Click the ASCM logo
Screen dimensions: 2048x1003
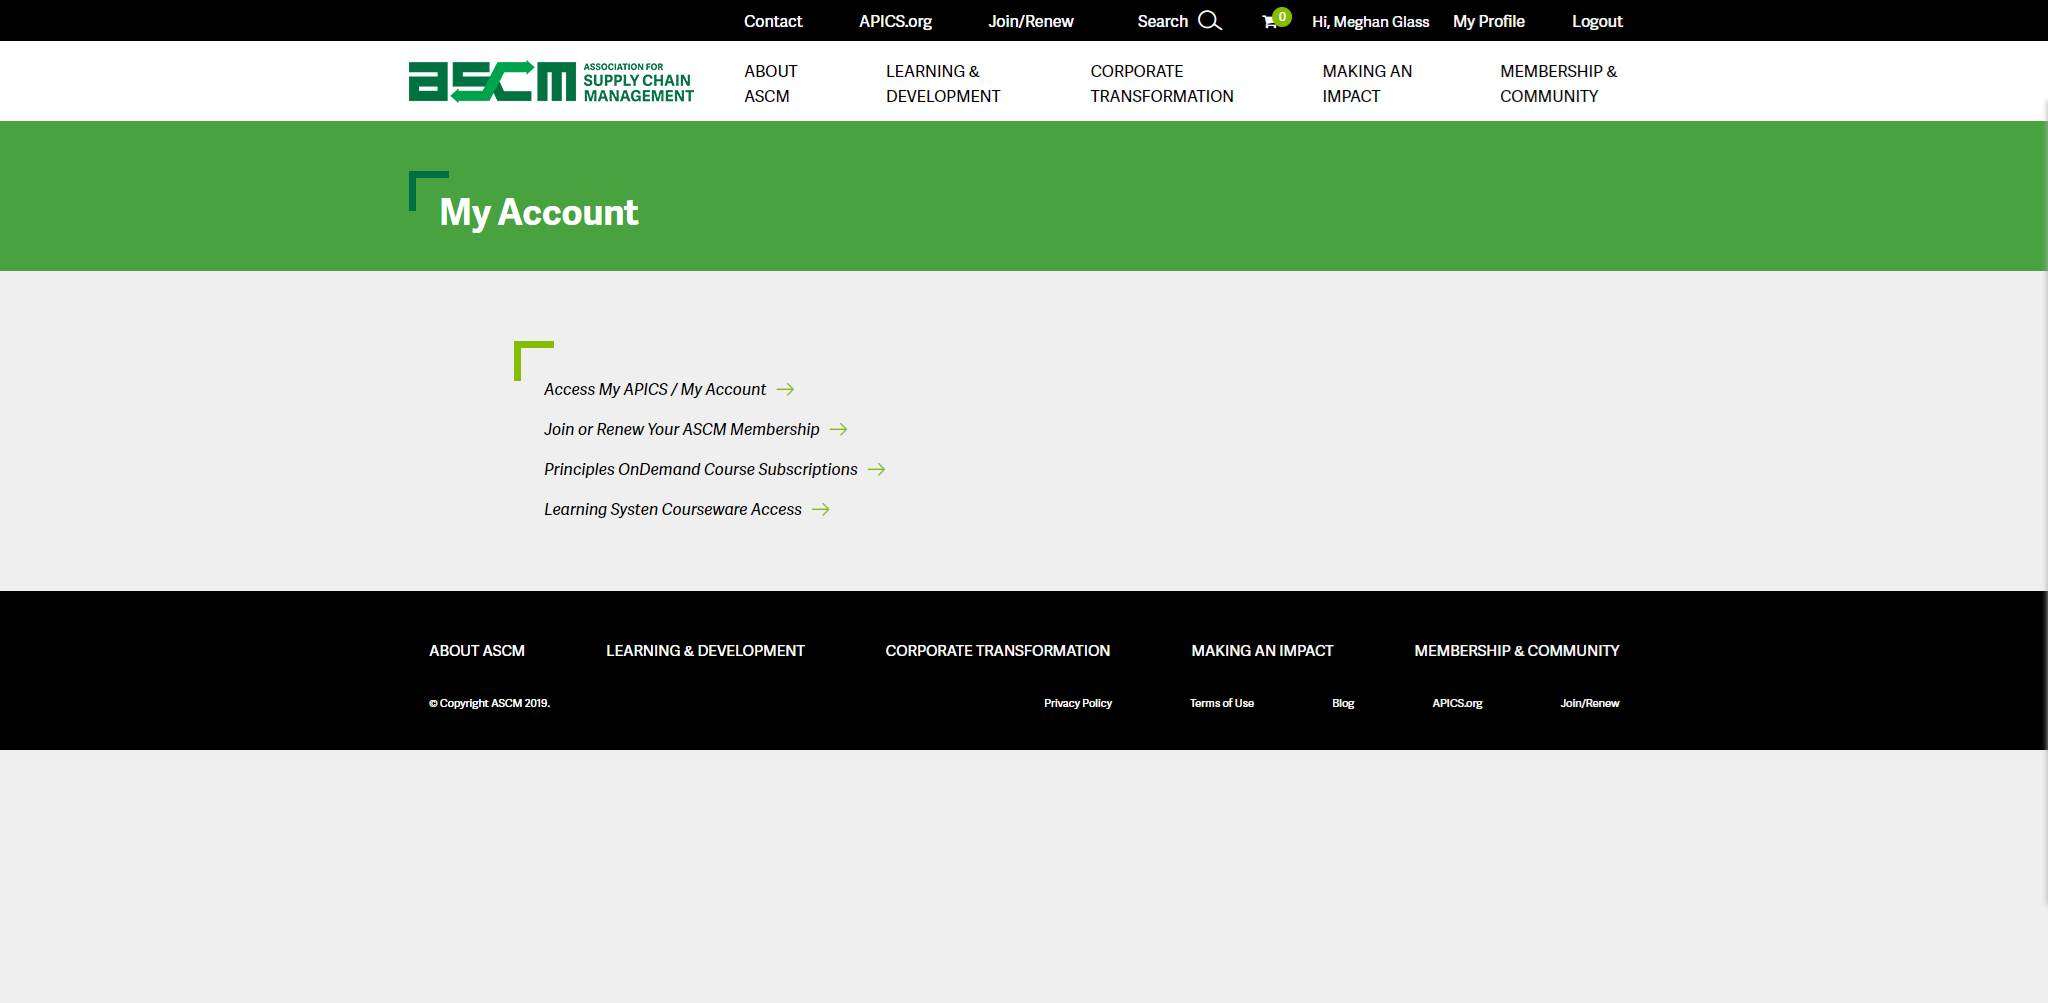[551, 81]
